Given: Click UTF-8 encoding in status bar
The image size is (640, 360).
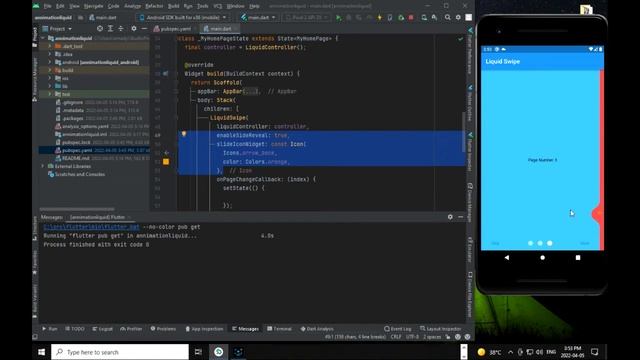Looking at the screenshot, I should point(412,337).
